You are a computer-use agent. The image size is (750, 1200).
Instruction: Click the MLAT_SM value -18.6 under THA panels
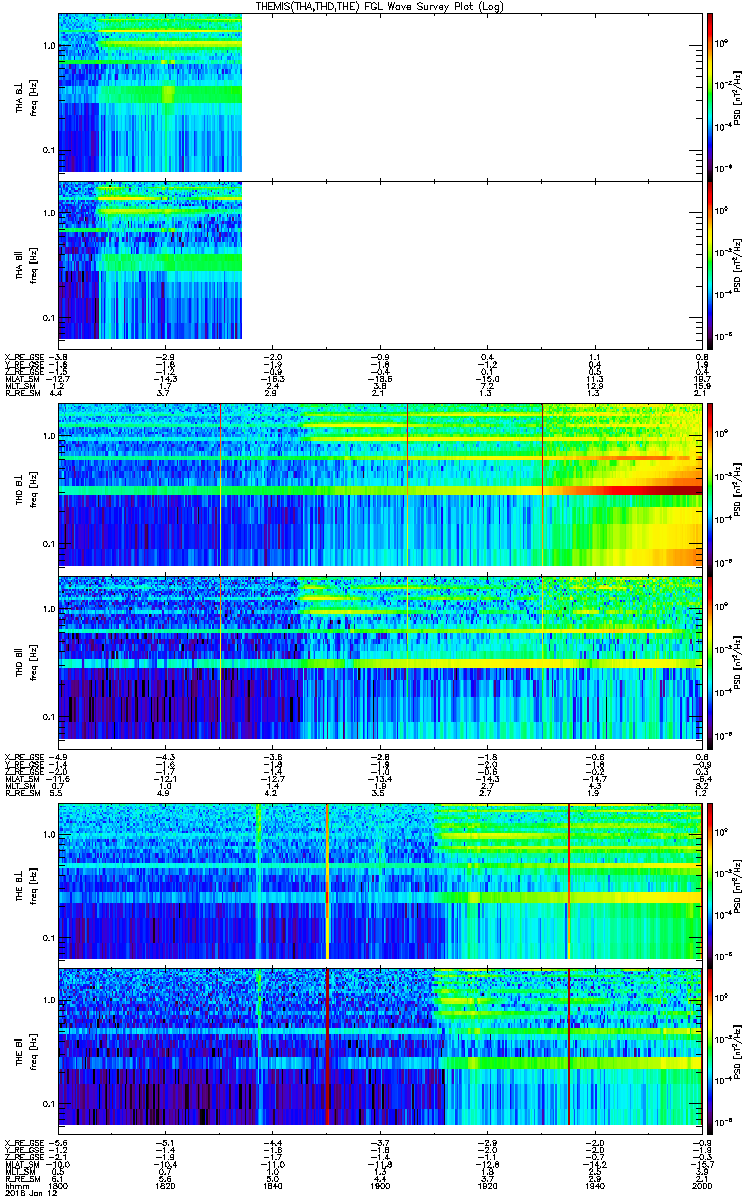(380, 380)
